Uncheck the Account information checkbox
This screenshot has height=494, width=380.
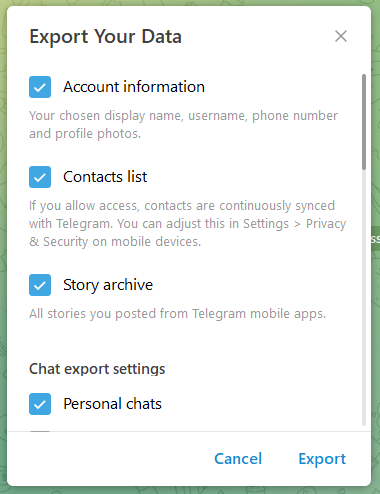[40, 87]
